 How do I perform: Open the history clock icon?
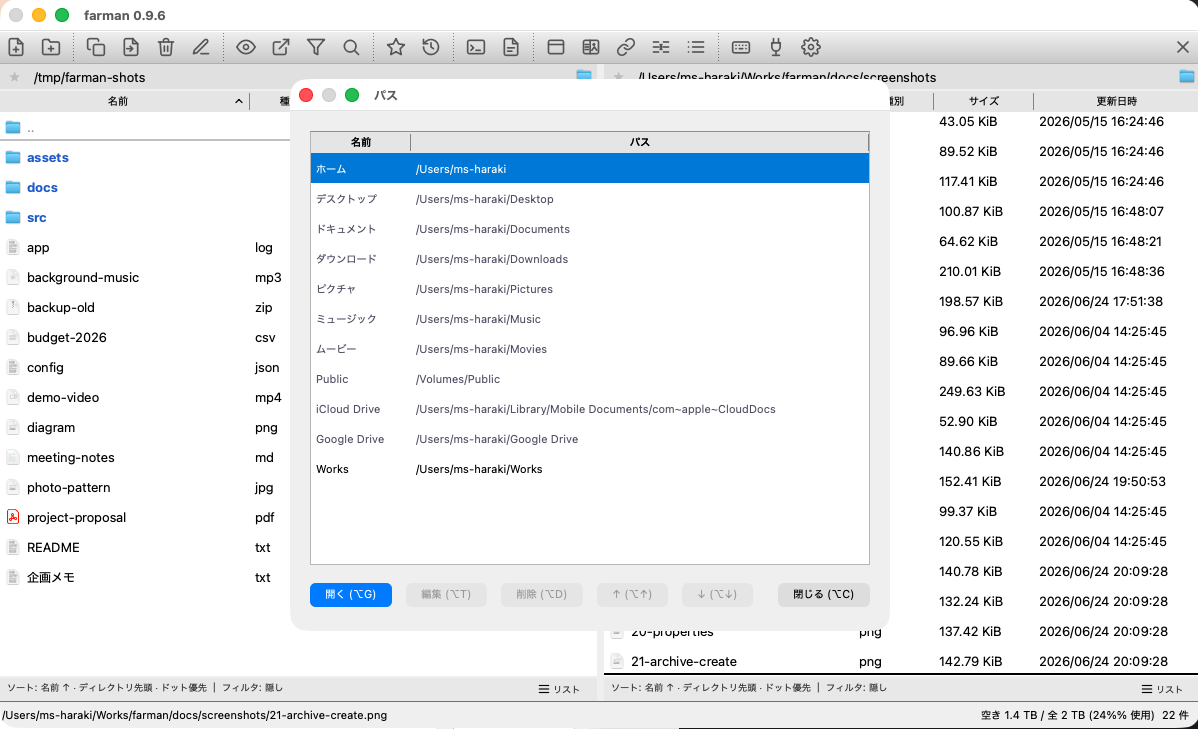(x=431, y=47)
